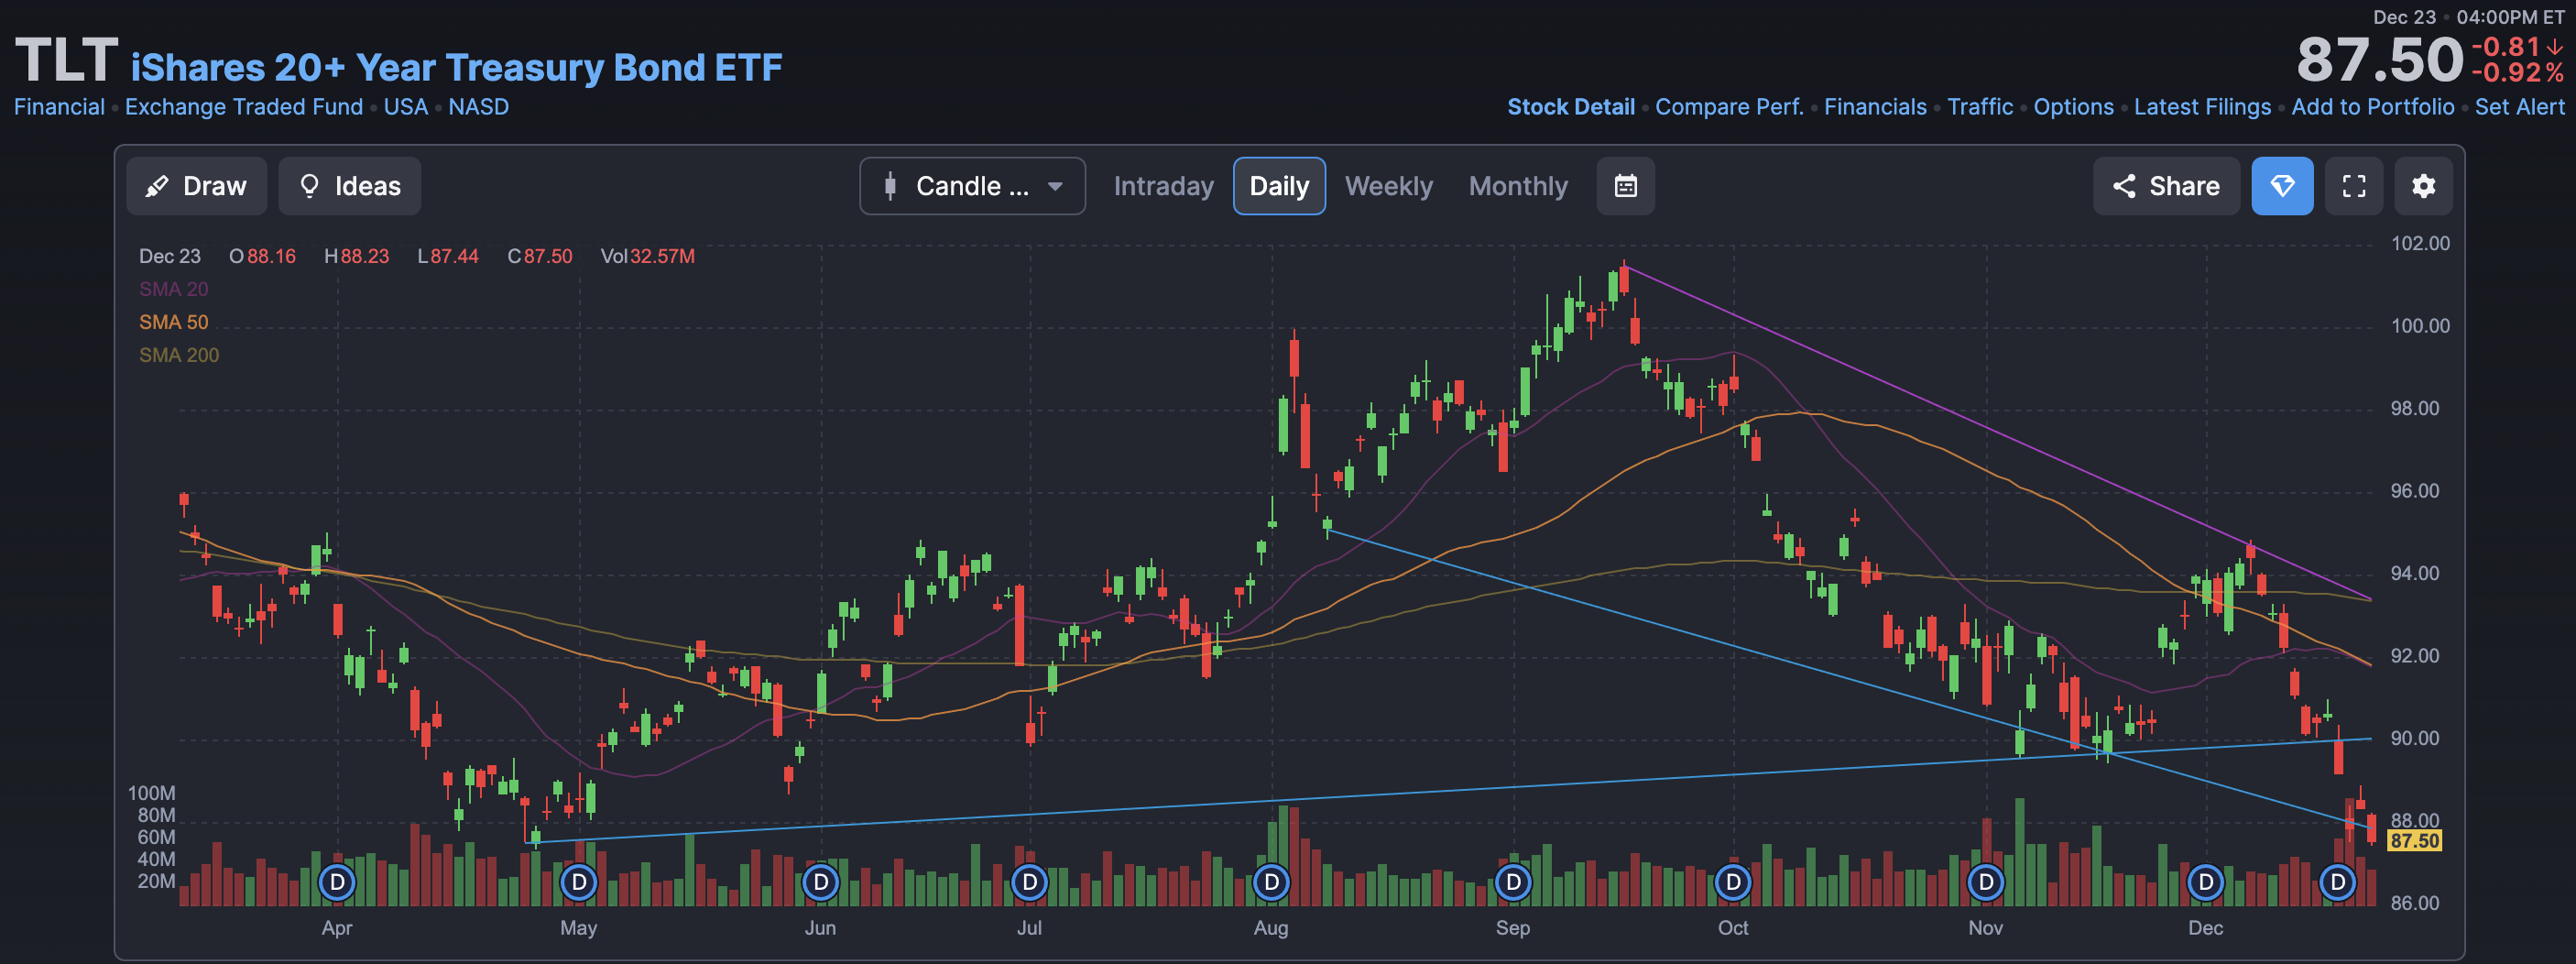Click the blue diamond premium icon
2576x964 pixels.
(2282, 186)
